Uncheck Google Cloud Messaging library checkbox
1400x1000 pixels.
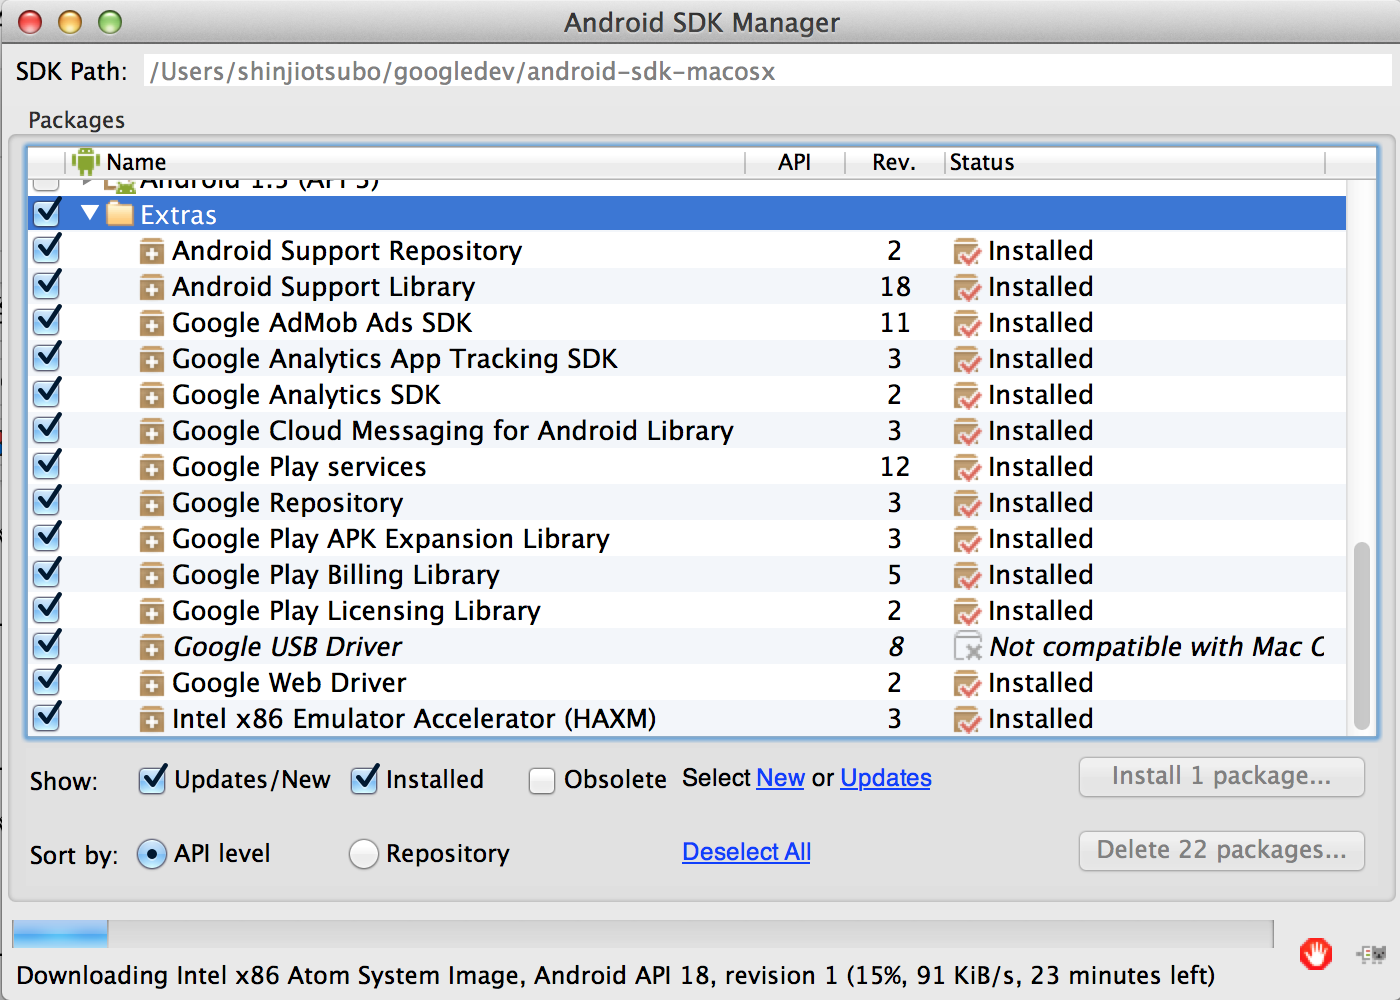[x=46, y=429]
